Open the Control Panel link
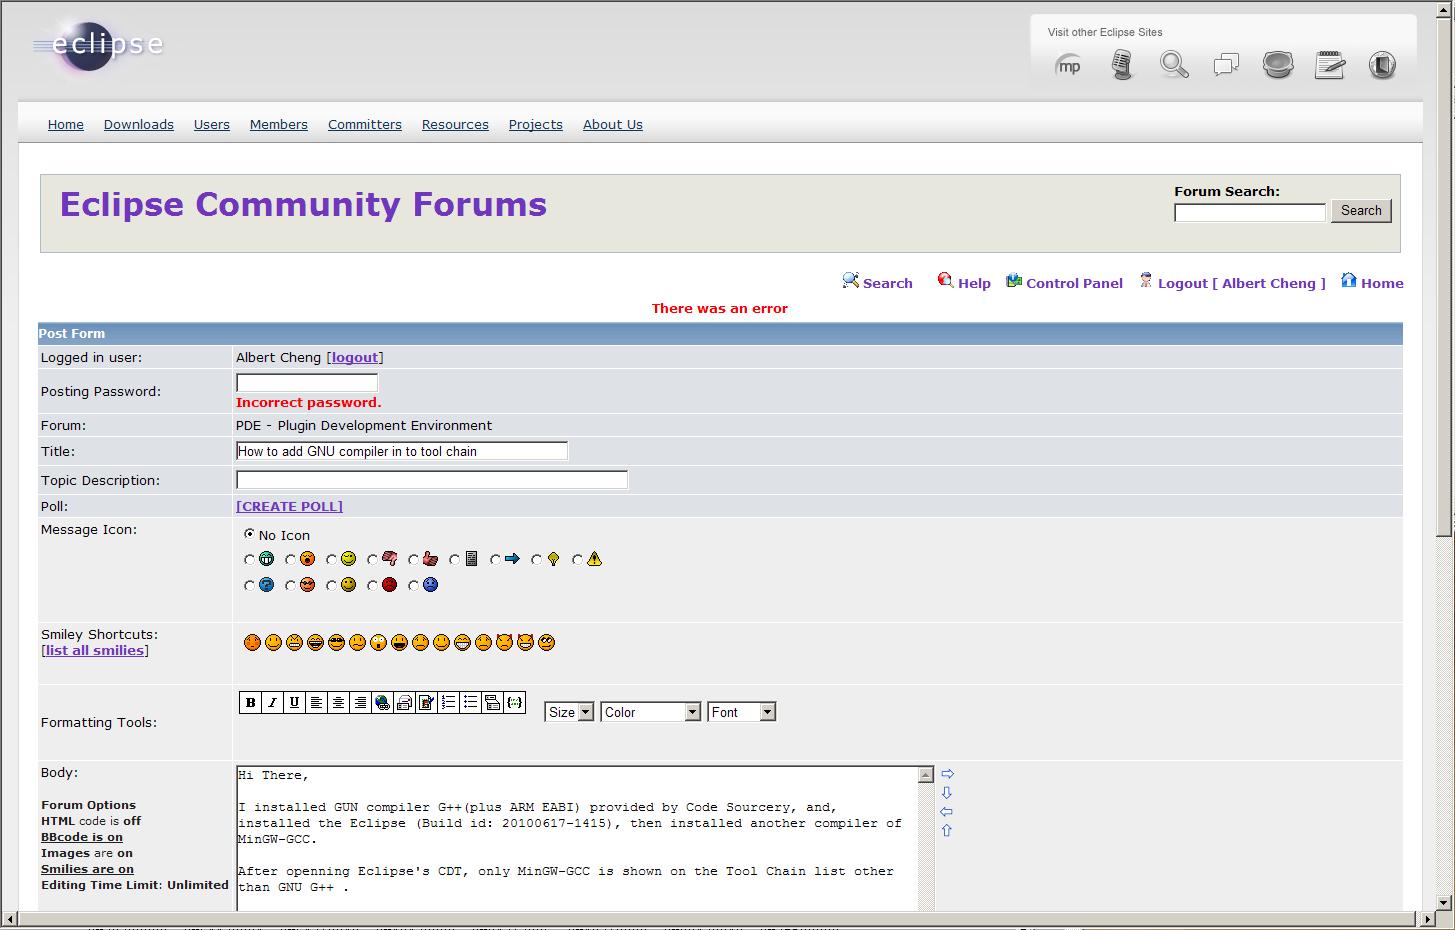This screenshot has height=930, width=1455. coord(1064,283)
